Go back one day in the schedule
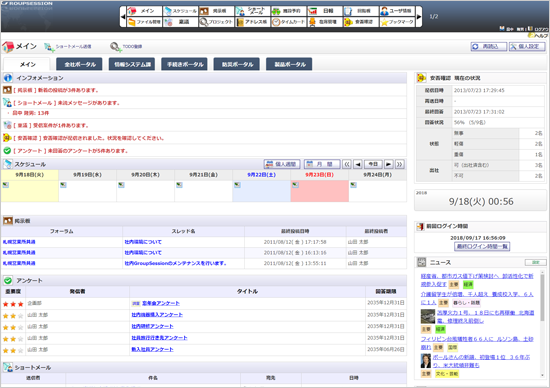This screenshot has width=550, height=388. pyautogui.click(x=358, y=164)
